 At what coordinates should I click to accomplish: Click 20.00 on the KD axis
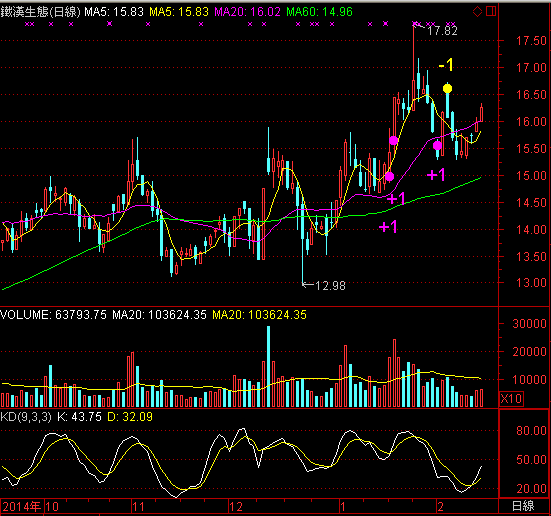click(531, 488)
